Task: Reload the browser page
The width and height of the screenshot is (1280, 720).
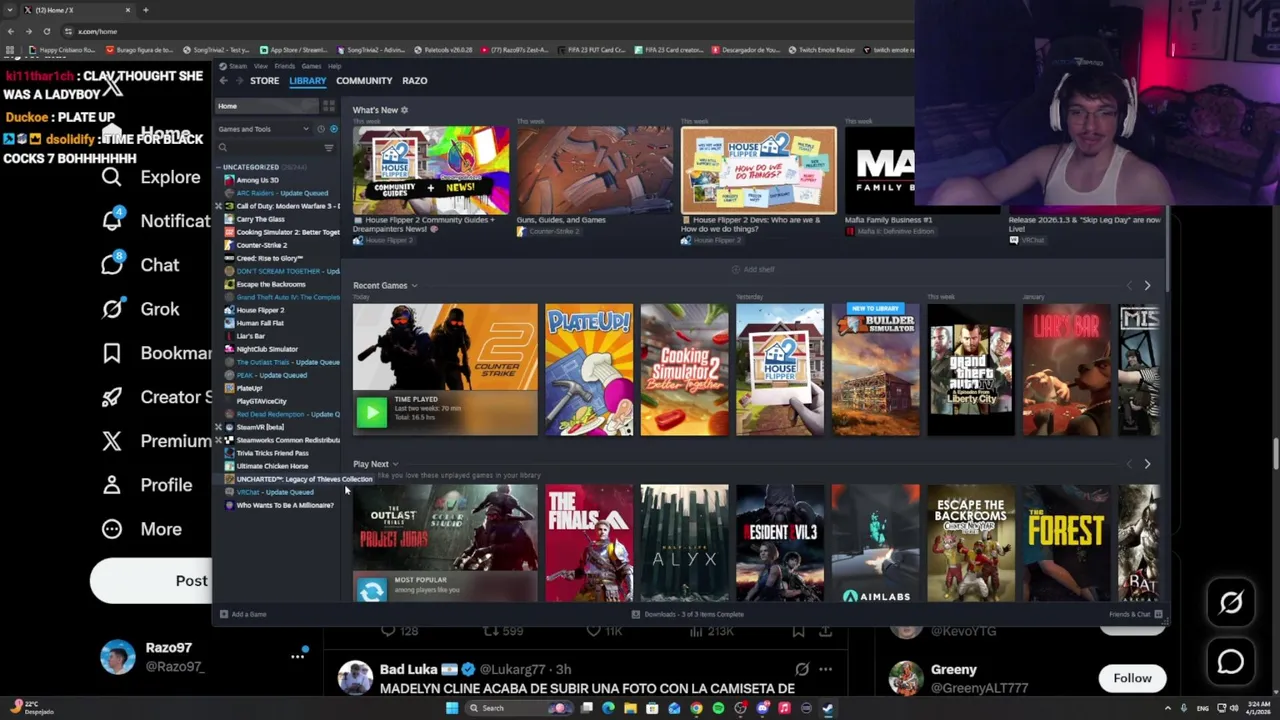Action: click(46, 31)
